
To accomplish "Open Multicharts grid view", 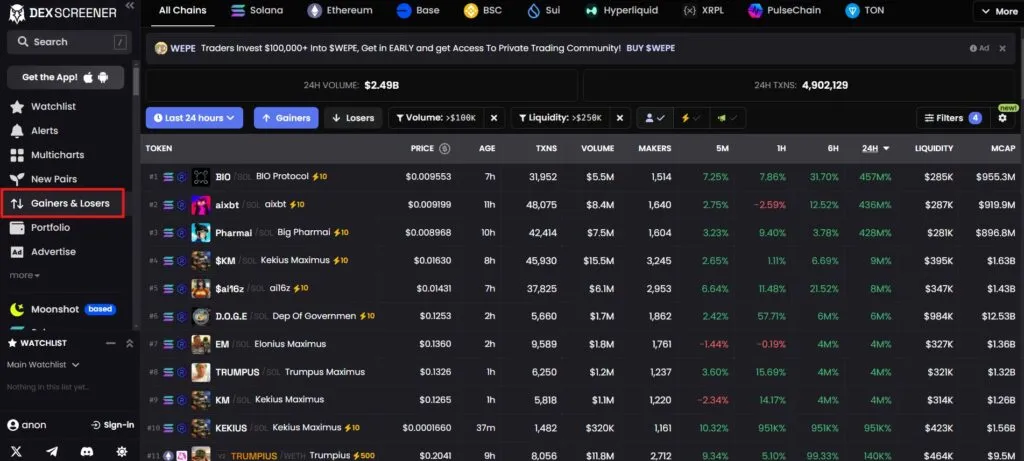I will coord(56,155).
